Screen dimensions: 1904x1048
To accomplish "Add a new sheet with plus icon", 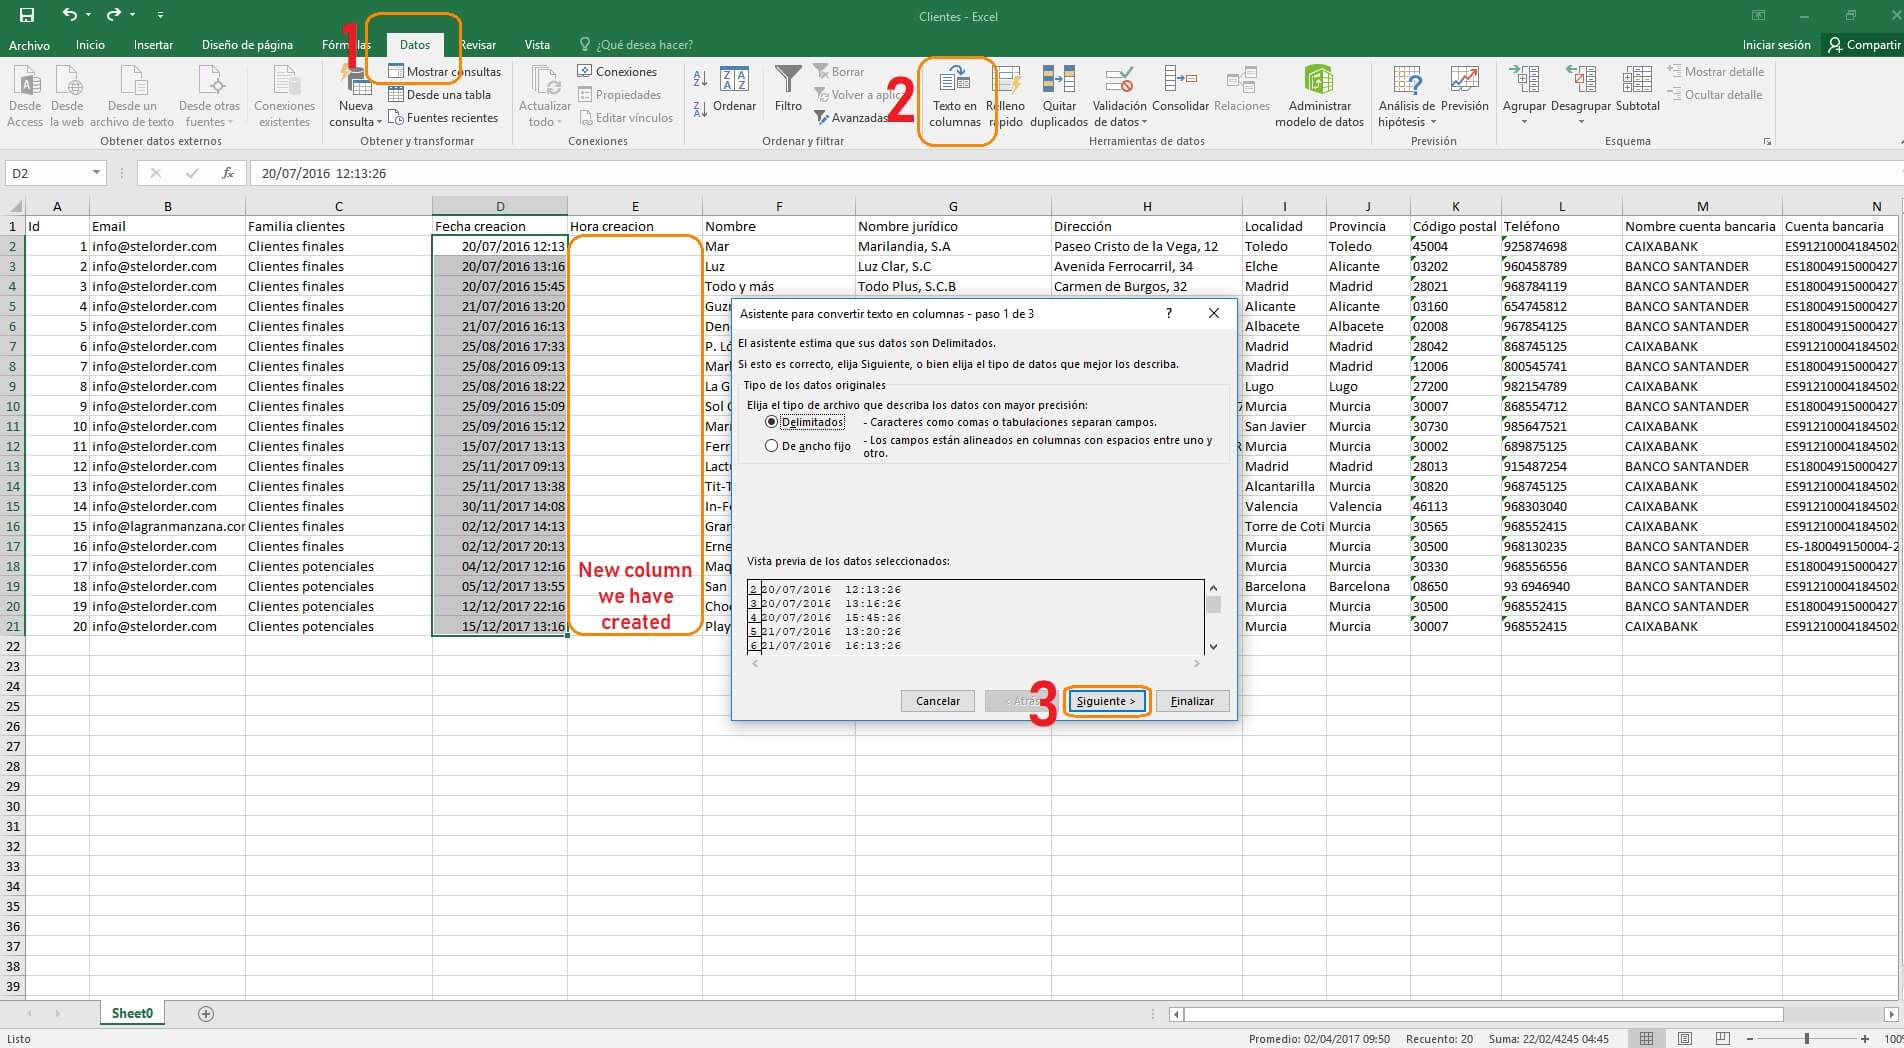I will [206, 1014].
